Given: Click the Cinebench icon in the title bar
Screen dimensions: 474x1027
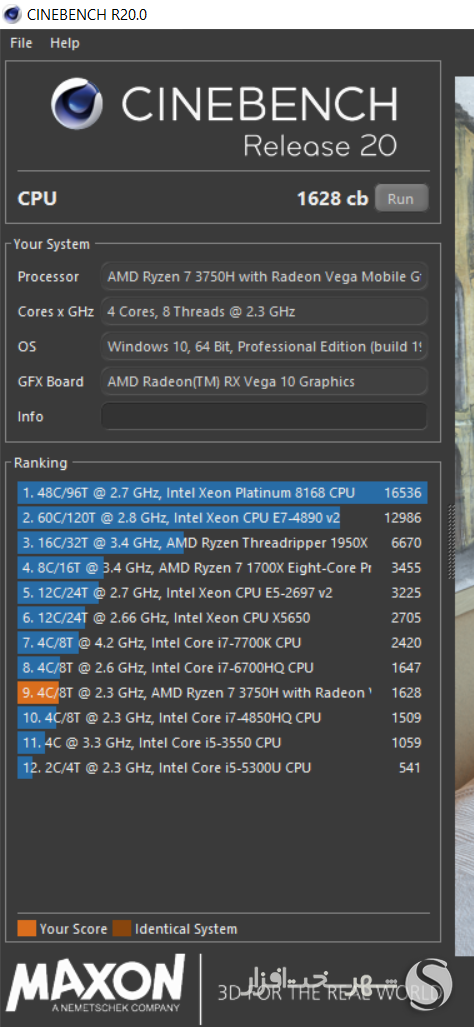Looking at the screenshot, I should click(10, 14).
